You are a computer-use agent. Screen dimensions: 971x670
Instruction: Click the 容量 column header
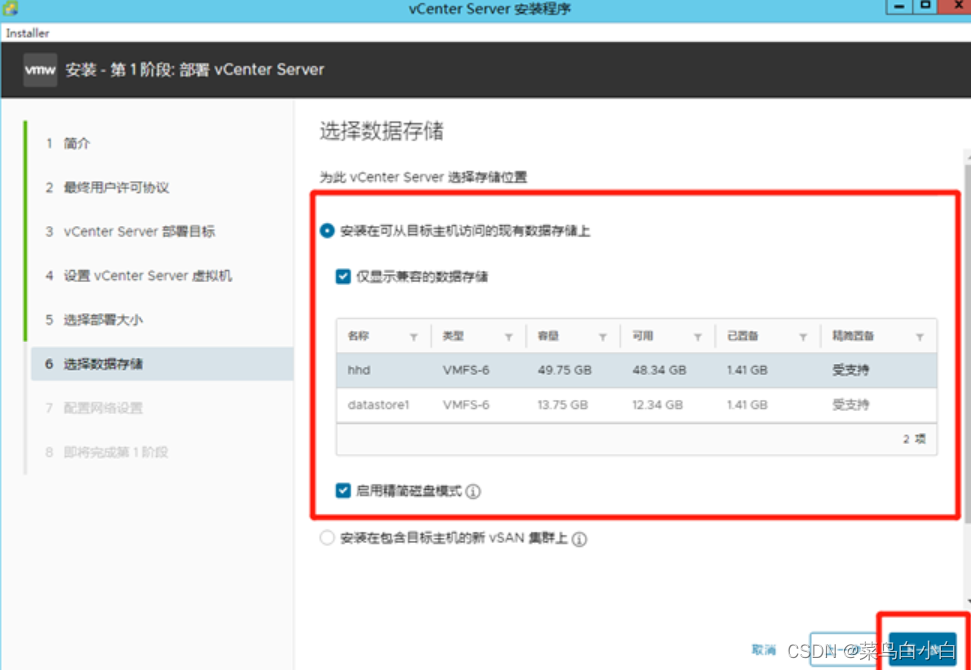(x=548, y=336)
